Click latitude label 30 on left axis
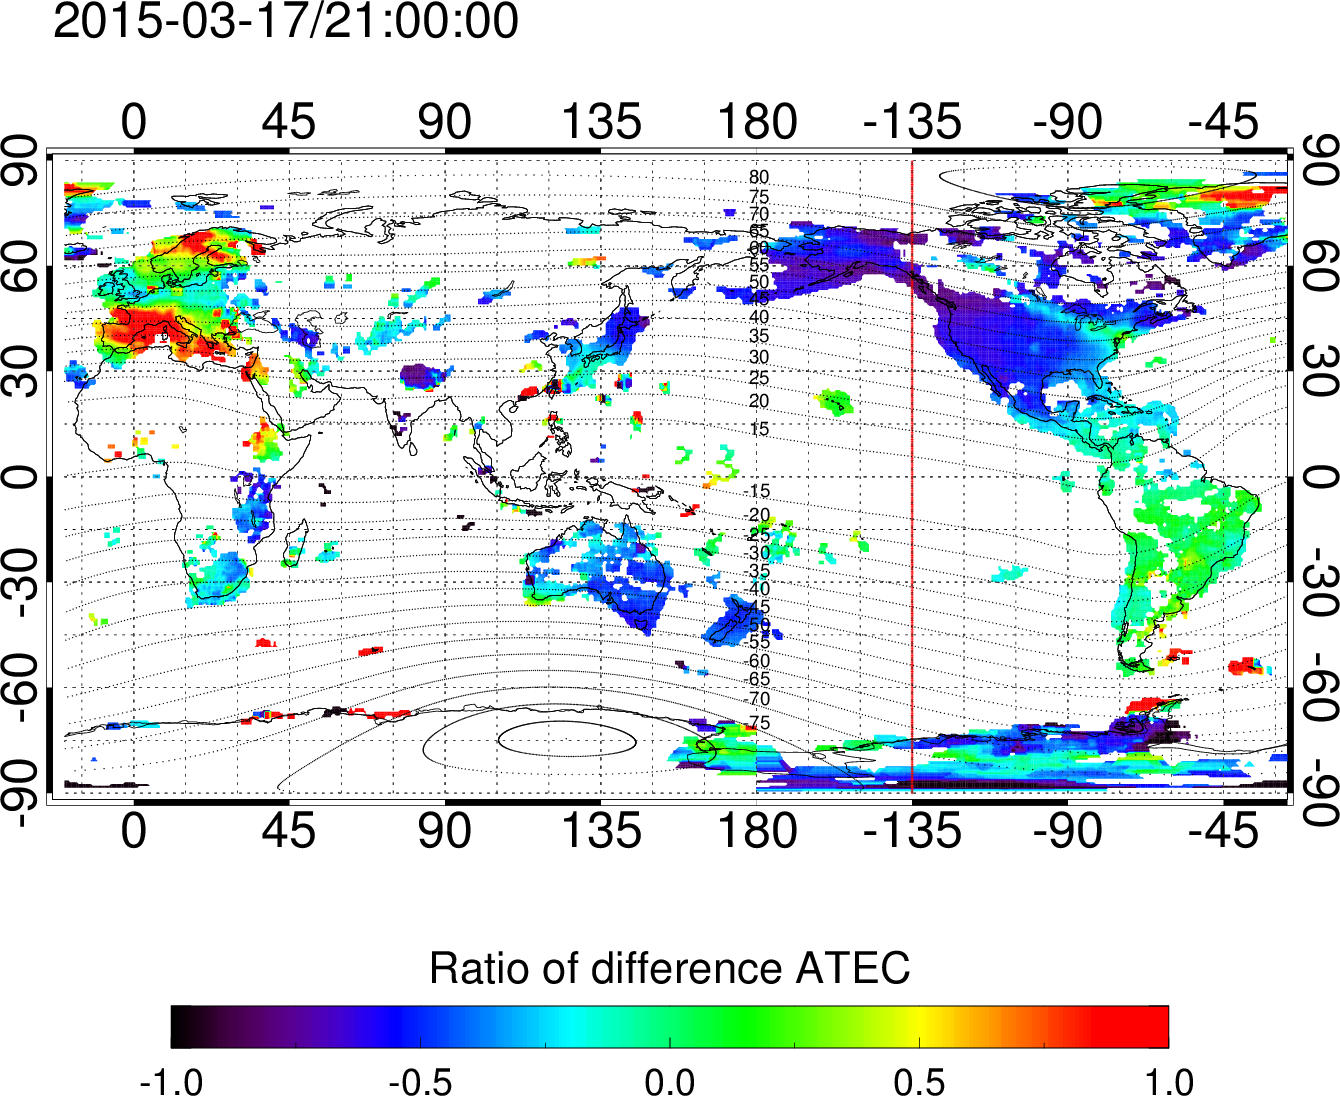 pyautogui.click(x=20, y=371)
